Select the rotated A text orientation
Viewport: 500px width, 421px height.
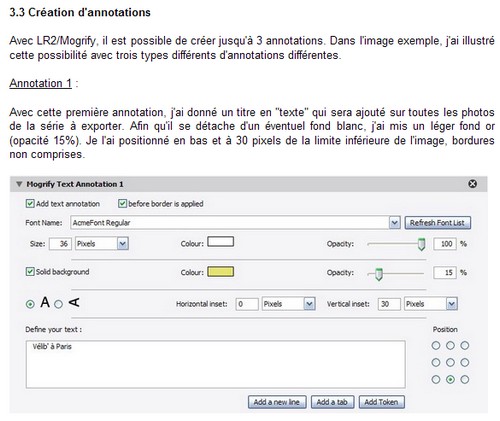59,304
